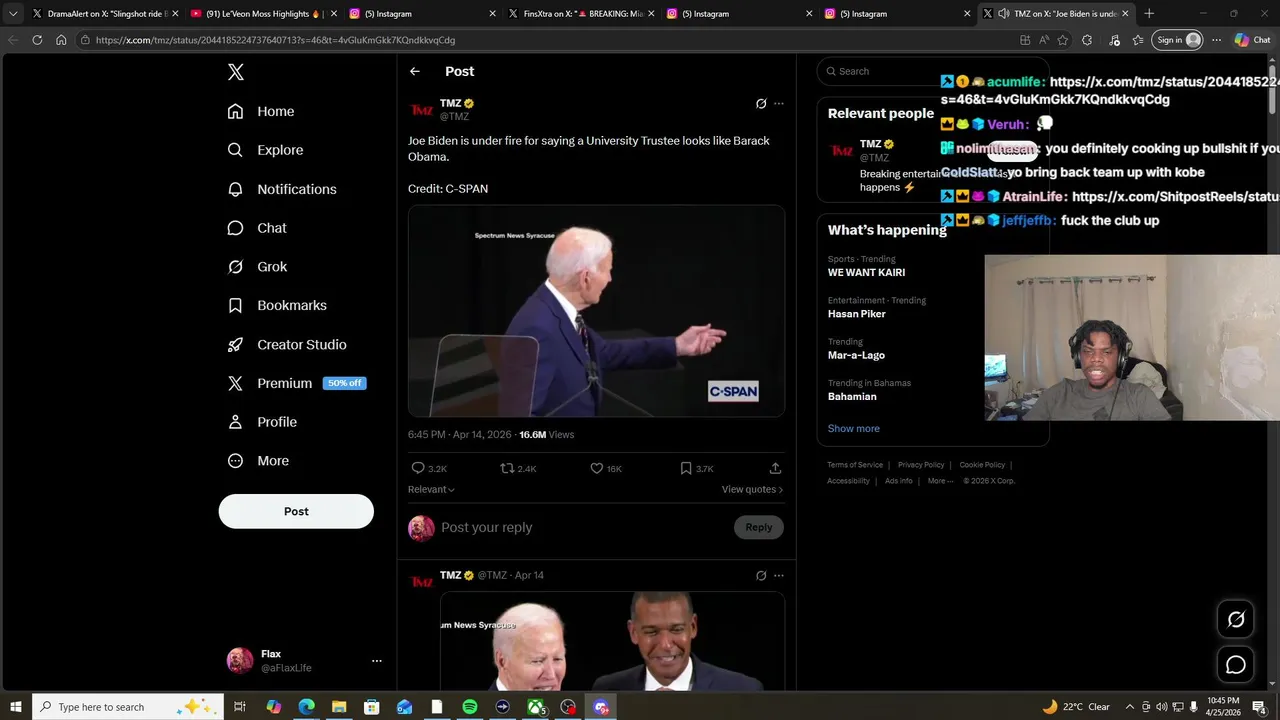Like the post showing 16K

605,468
